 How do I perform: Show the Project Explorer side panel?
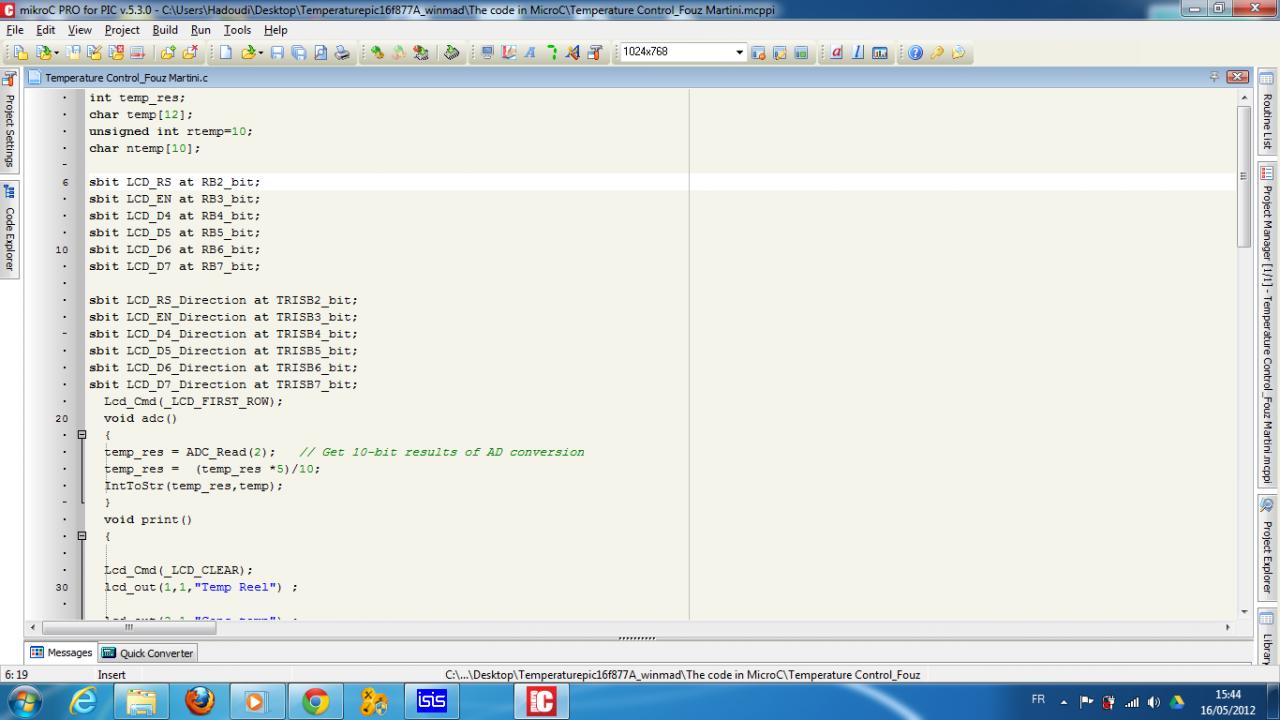click(1267, 548)
